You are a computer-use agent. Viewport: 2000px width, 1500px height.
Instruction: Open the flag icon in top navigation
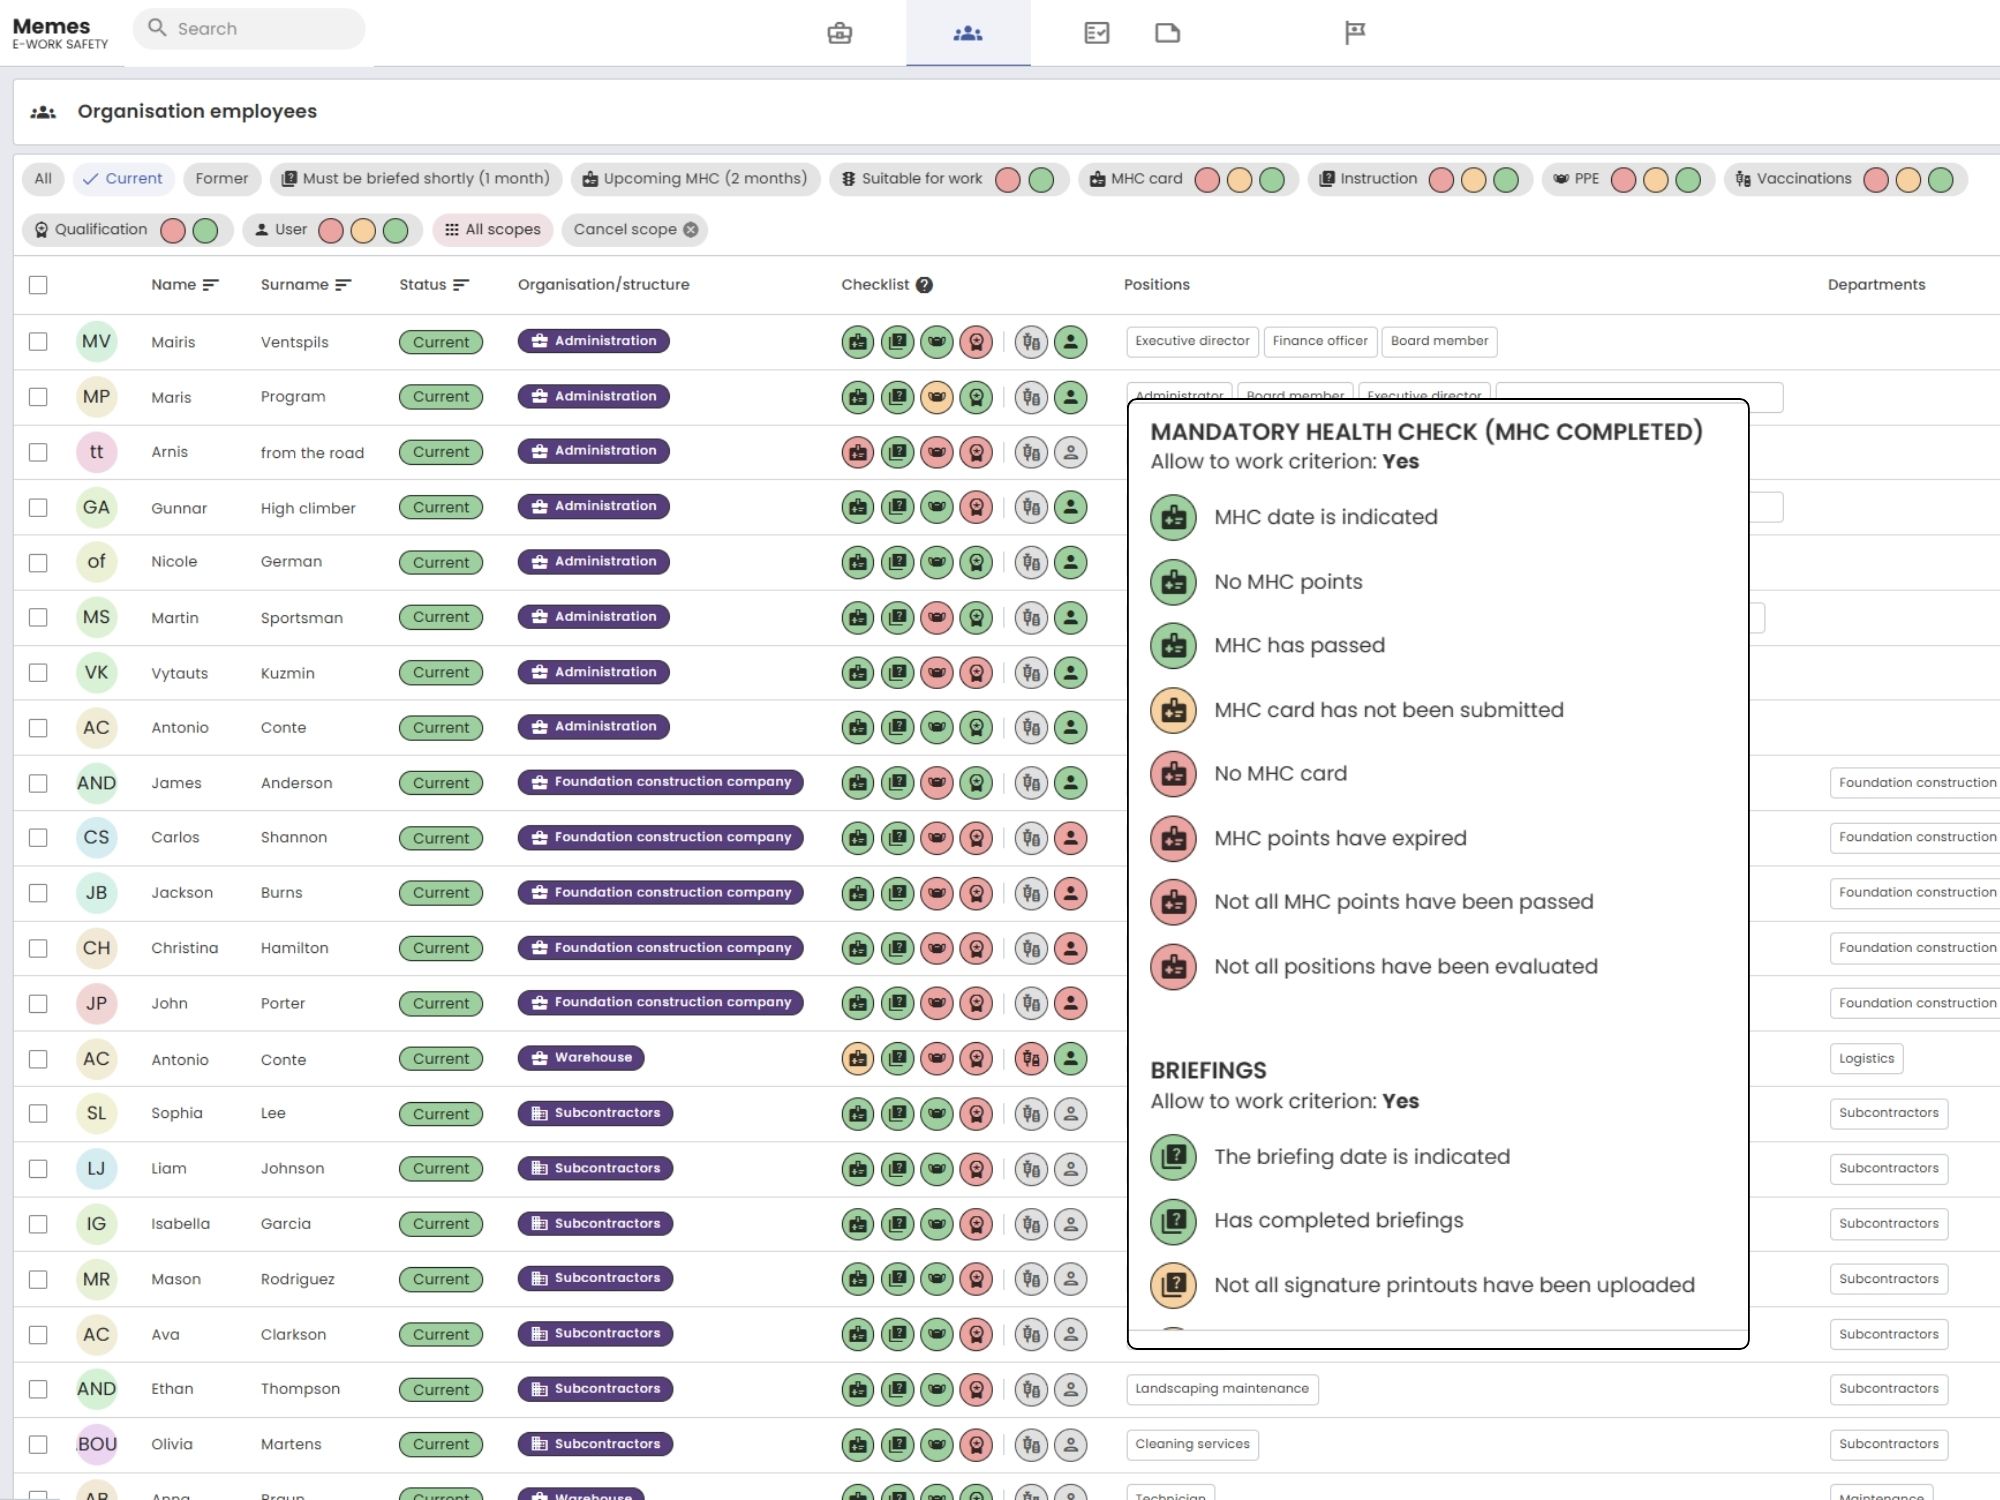click(1354, 33)
